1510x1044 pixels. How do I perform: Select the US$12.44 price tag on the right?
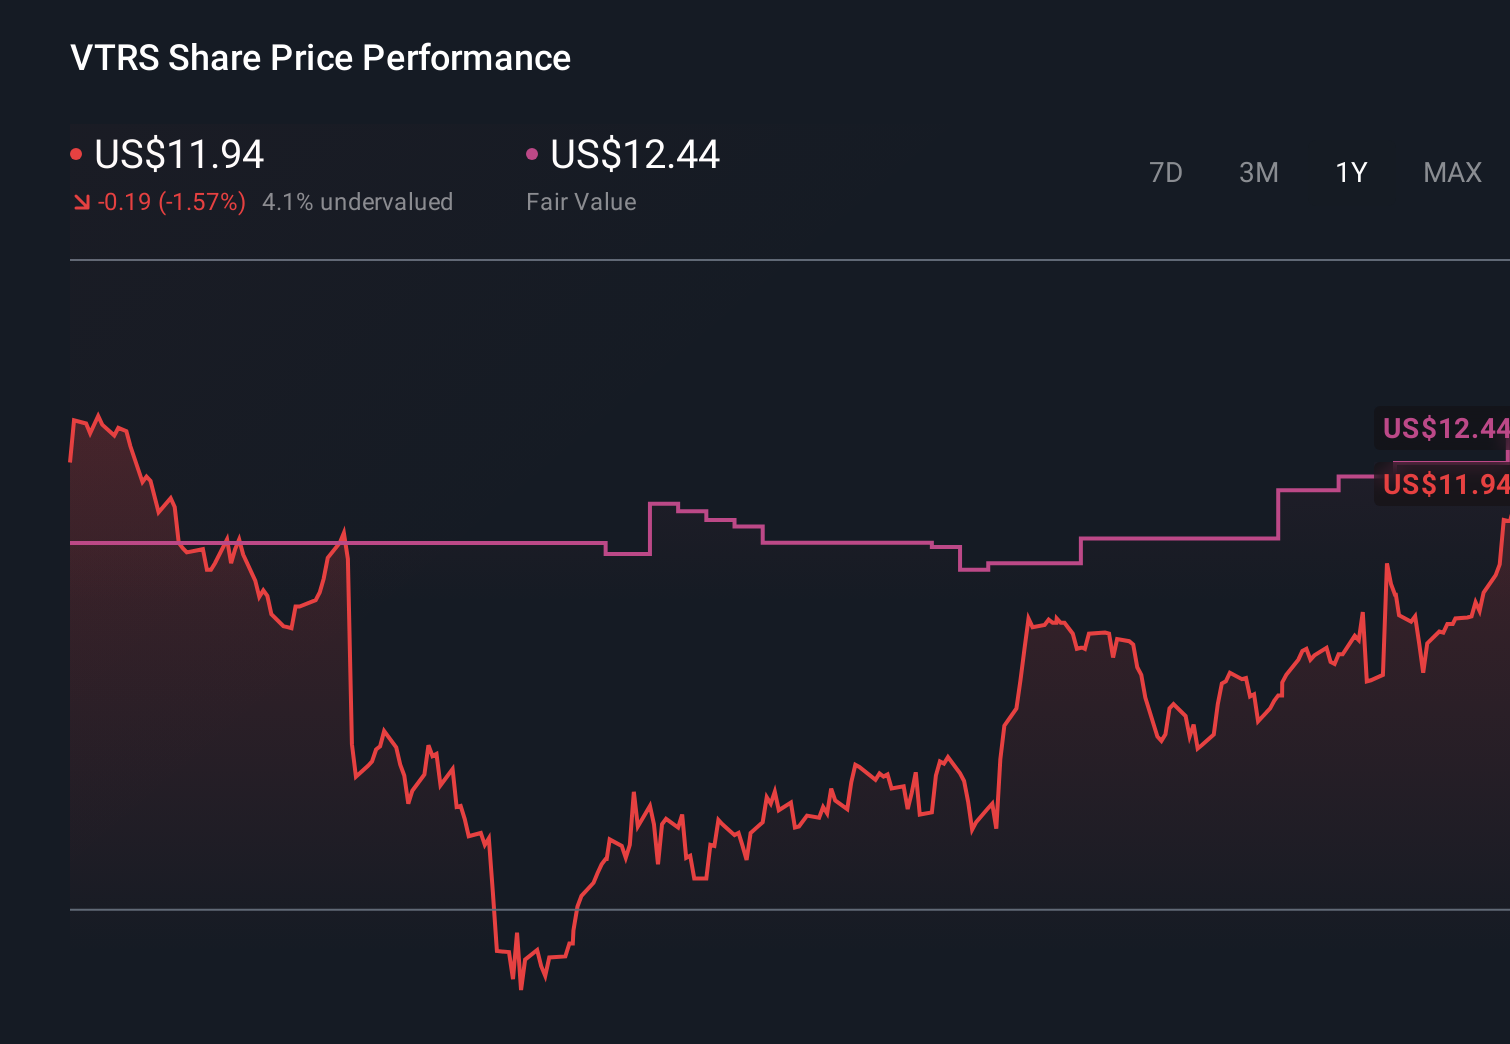pos(1443,429)
